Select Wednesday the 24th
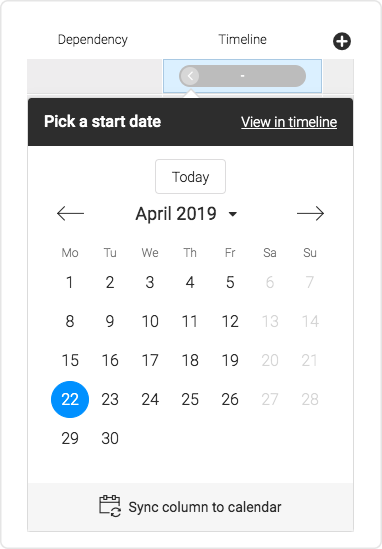The width and height of the screenshot is (382, 549). coord(150,399)
